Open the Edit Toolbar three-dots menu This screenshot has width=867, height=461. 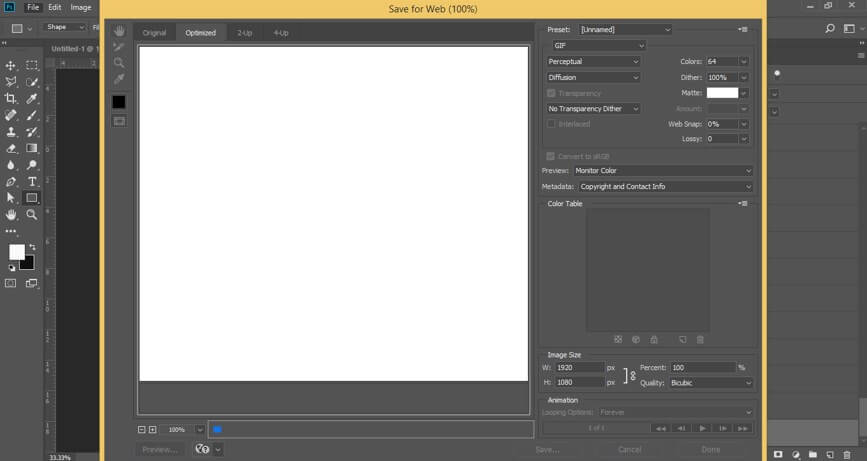[x=11, y=231]
